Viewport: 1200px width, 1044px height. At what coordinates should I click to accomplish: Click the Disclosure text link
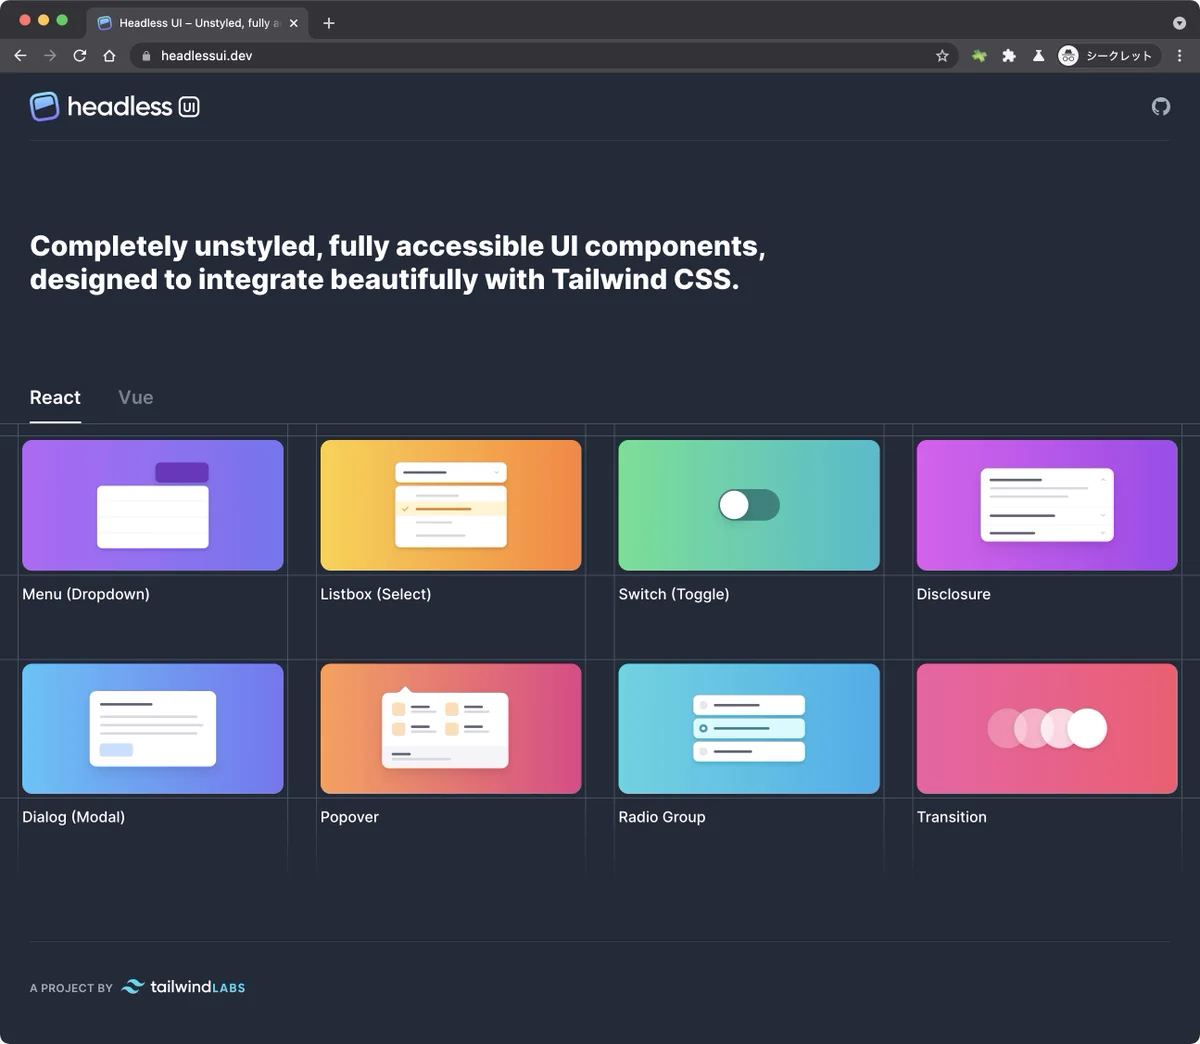954,594
